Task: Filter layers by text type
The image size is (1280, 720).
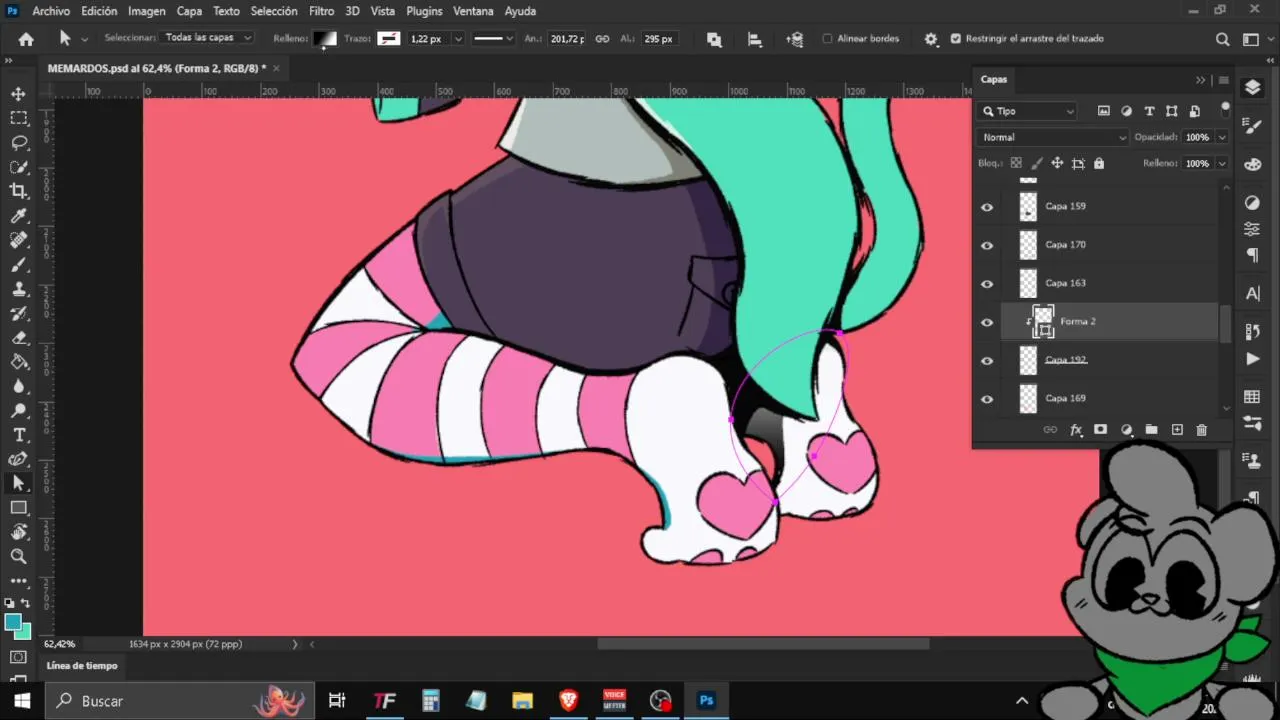Action: pos(1149,111)
